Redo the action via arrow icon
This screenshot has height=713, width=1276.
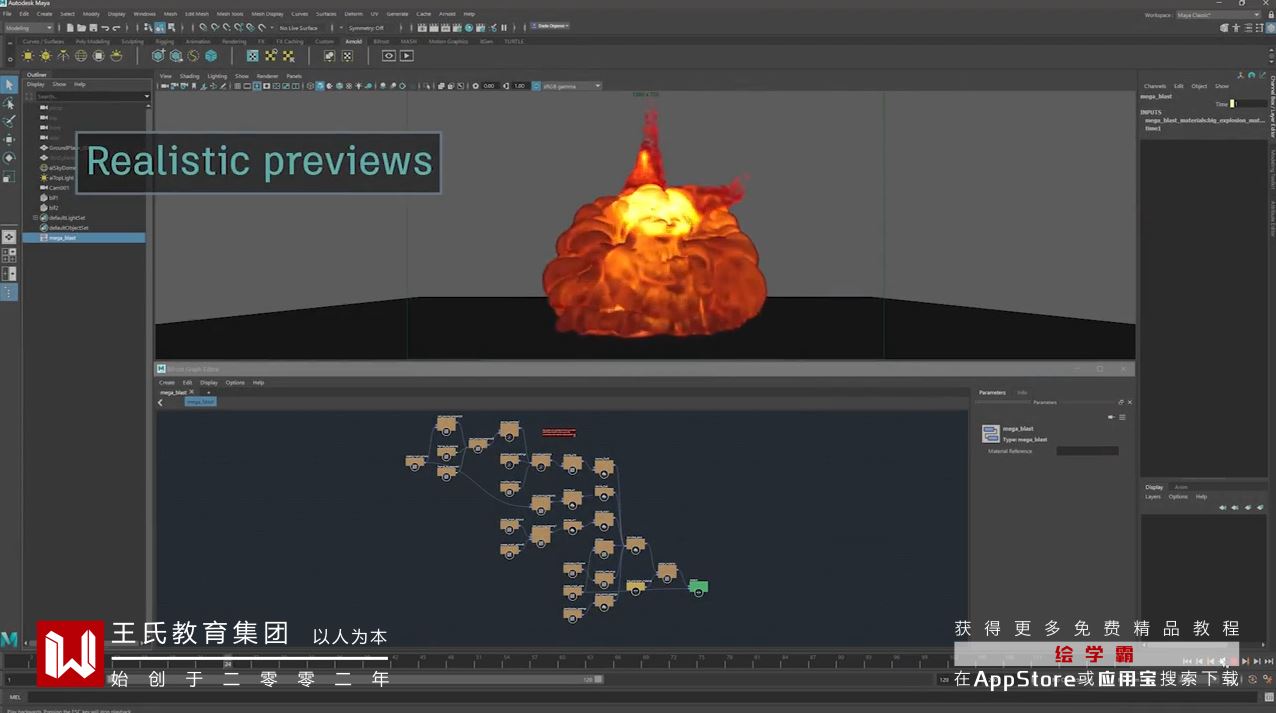[x=116, y=28]
